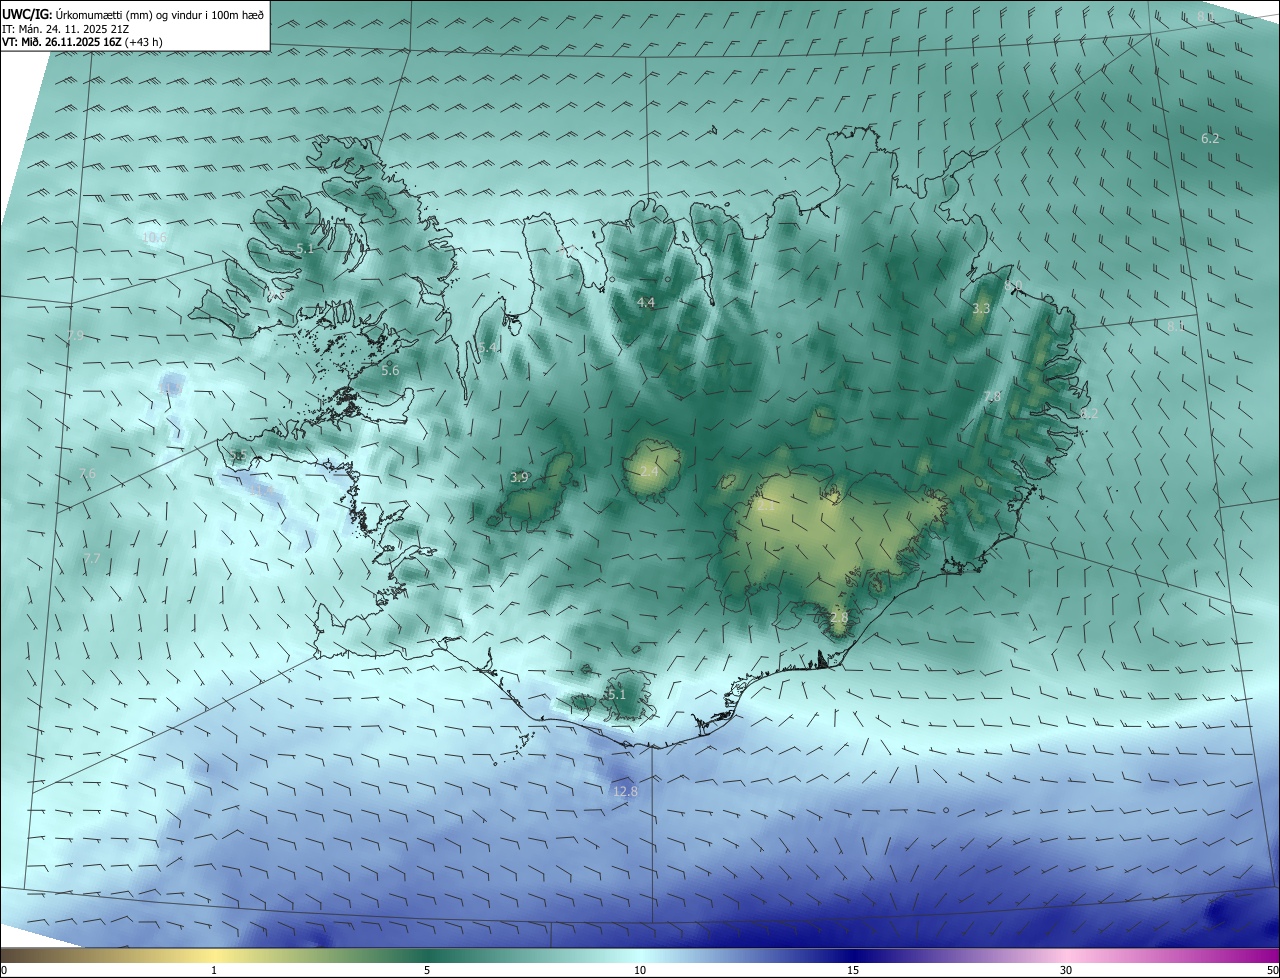
Task: Click the 4.4 value label in north Iceland
Action: tap(646, 303)
